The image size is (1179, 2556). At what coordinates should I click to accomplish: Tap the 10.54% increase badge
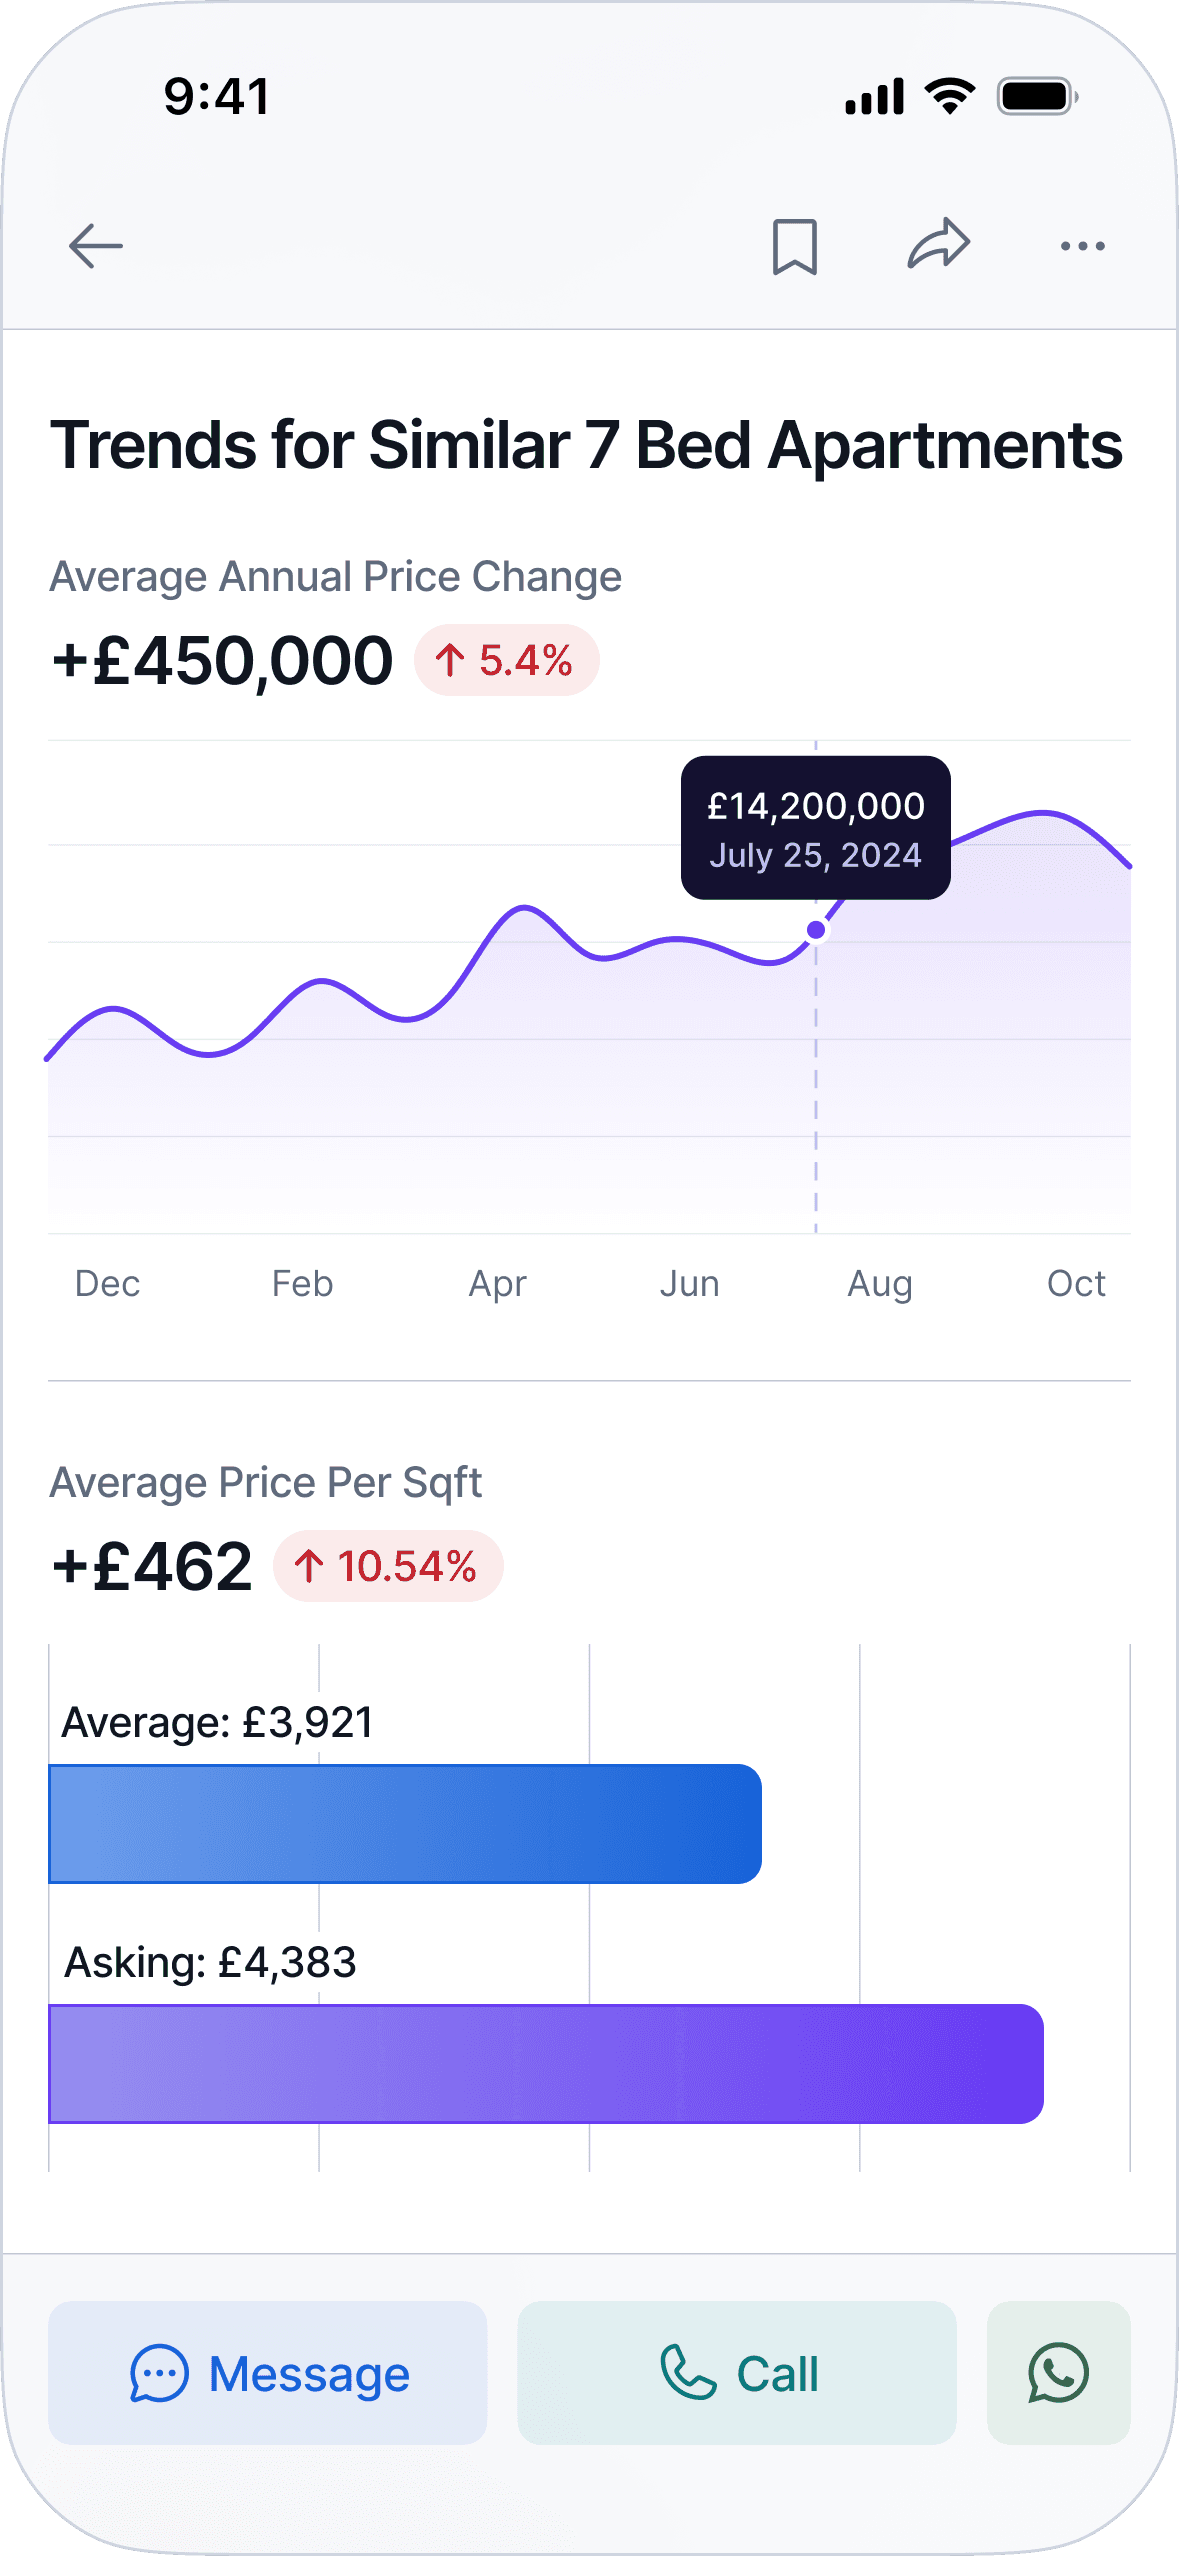[388, 1566]
